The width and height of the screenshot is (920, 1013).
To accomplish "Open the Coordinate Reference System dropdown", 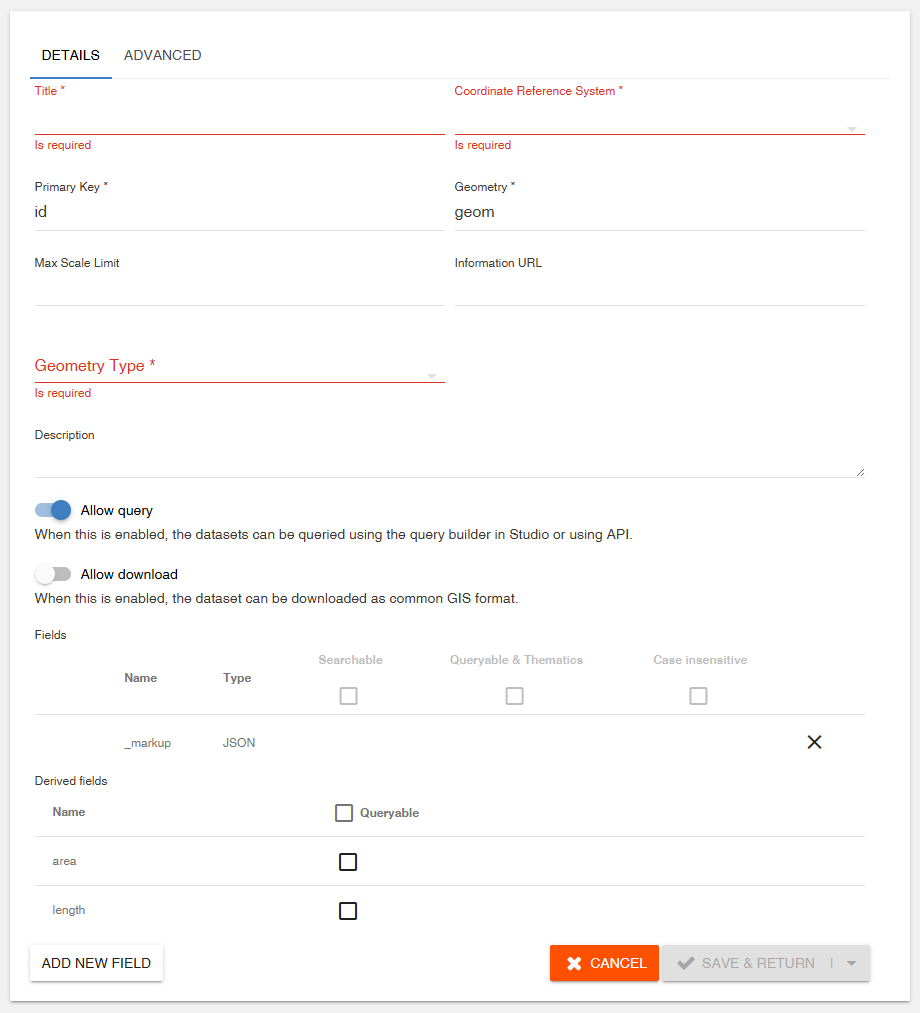I will [850, 126].
